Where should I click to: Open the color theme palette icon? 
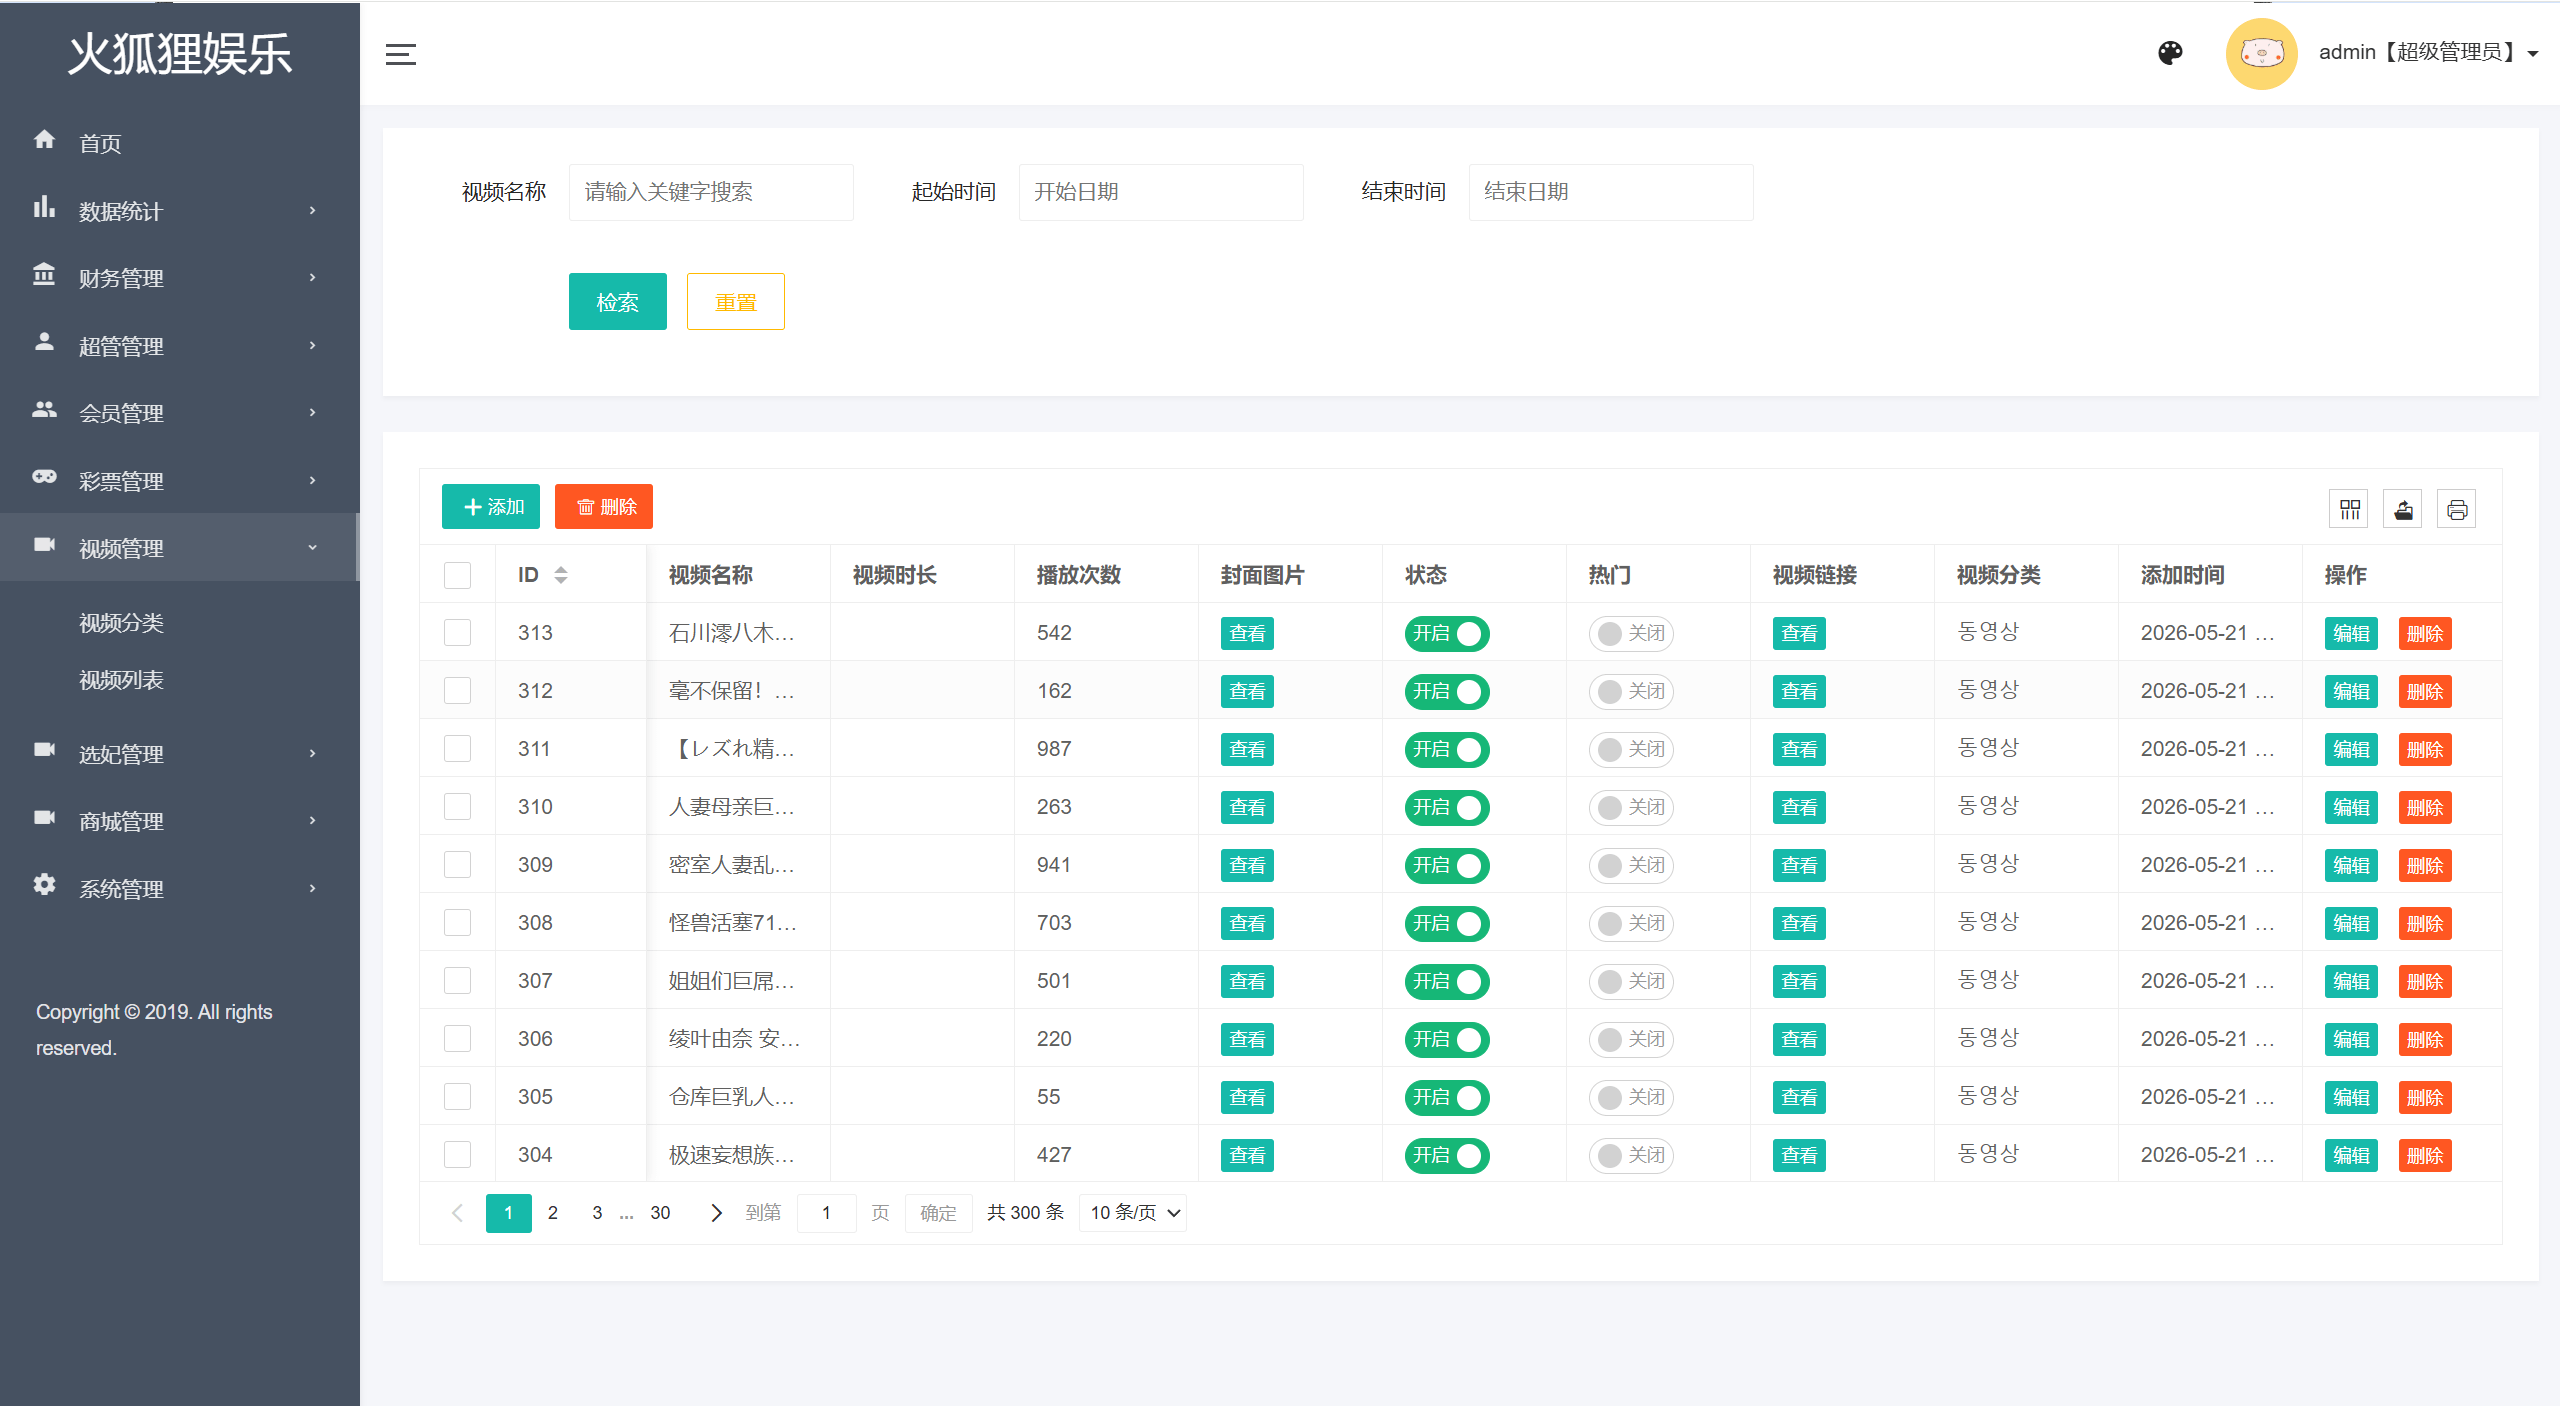coord(2170,53)
